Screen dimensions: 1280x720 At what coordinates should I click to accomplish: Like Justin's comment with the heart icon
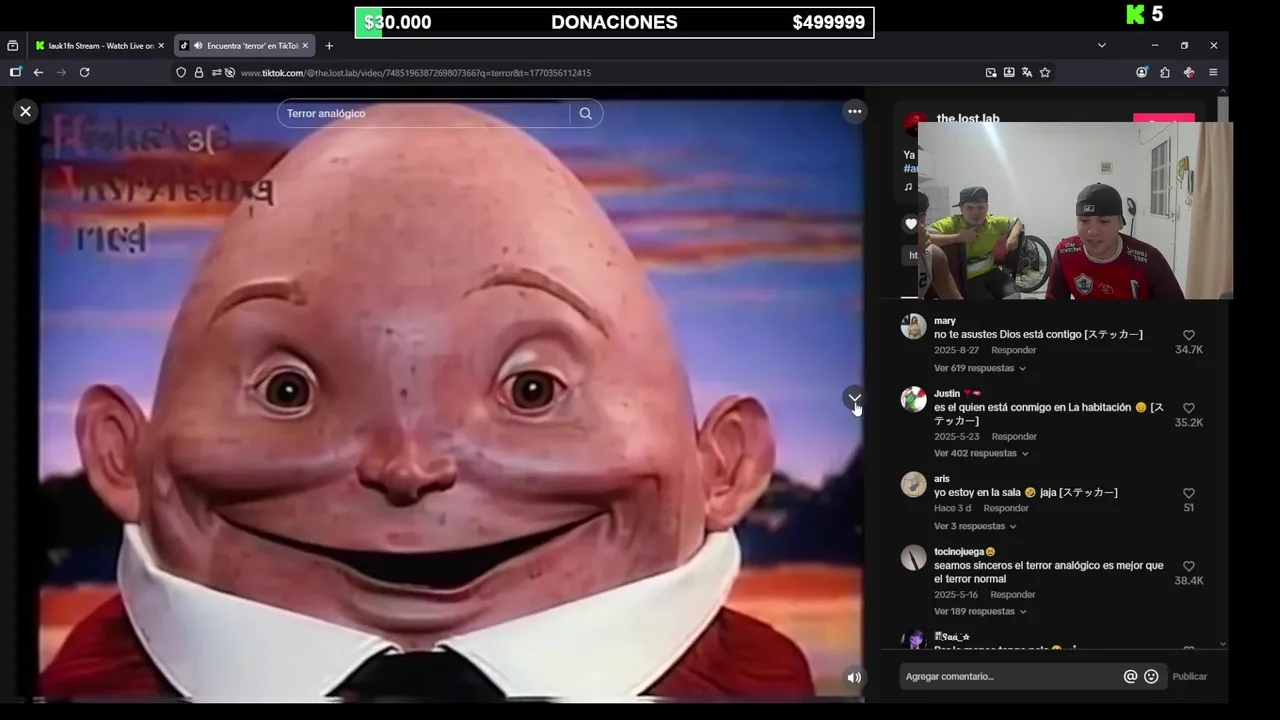click(x=1189, y=408)
